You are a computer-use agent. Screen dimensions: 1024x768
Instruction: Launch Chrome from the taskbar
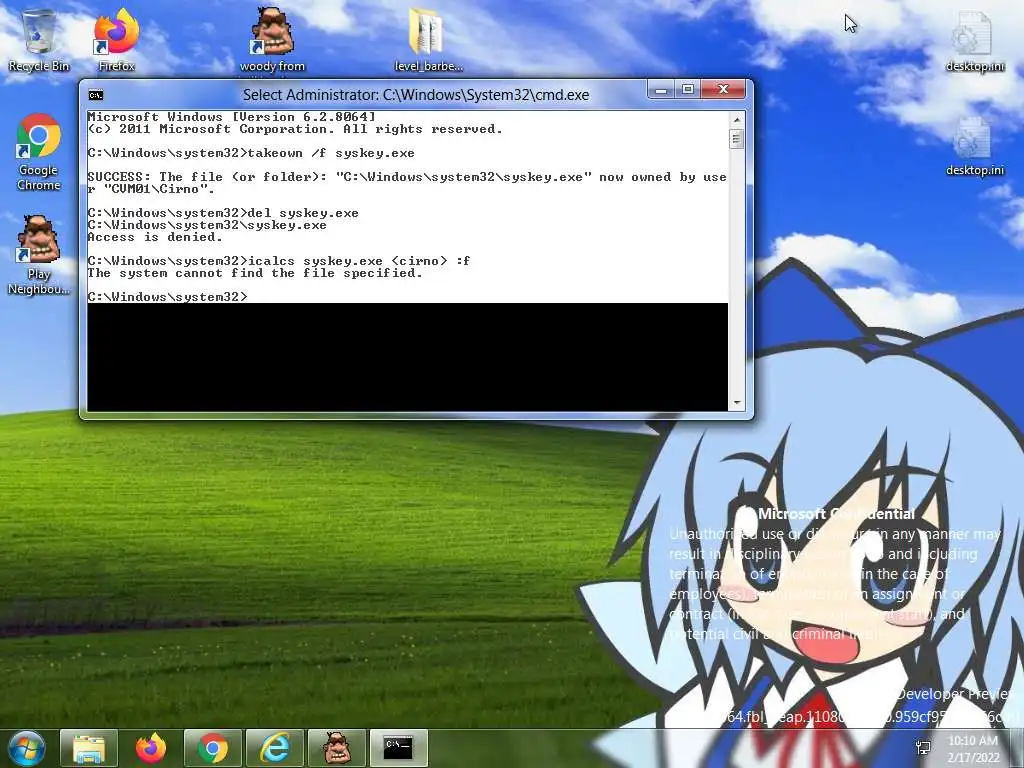(x=213, y=748)
